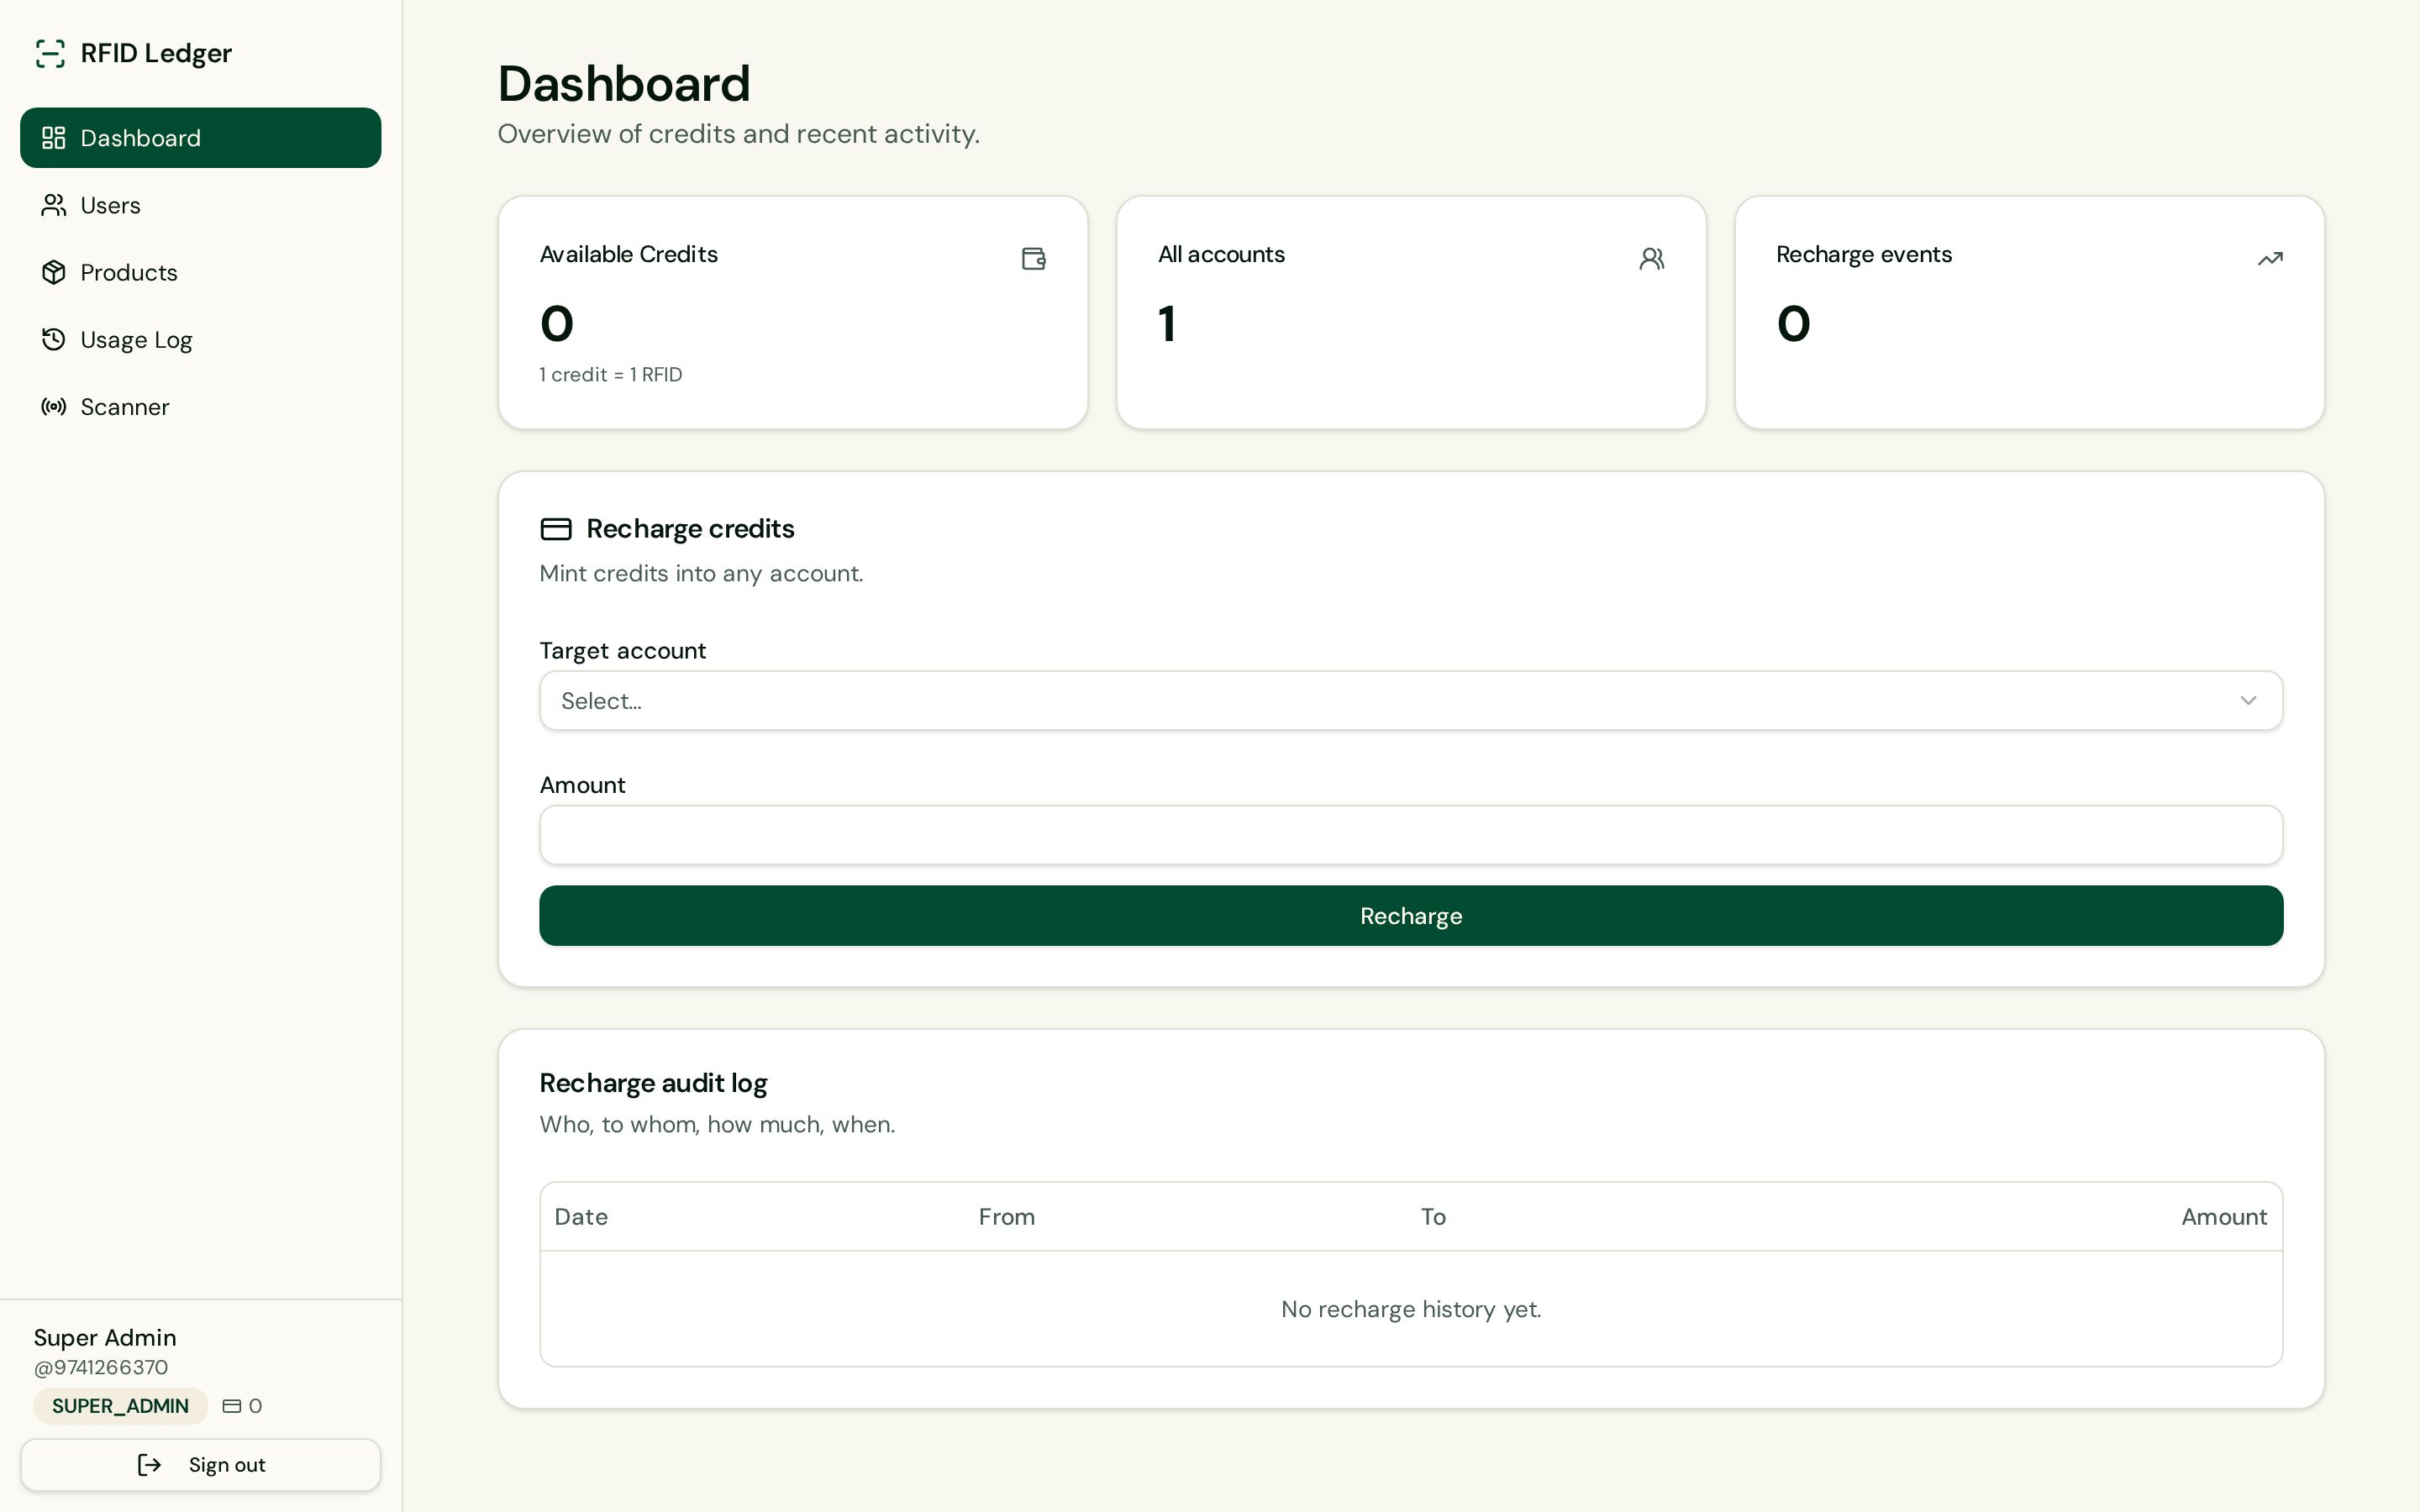Open the Products section
Viewport: 2420px width, 1512px height.
[x=200, y=272]
